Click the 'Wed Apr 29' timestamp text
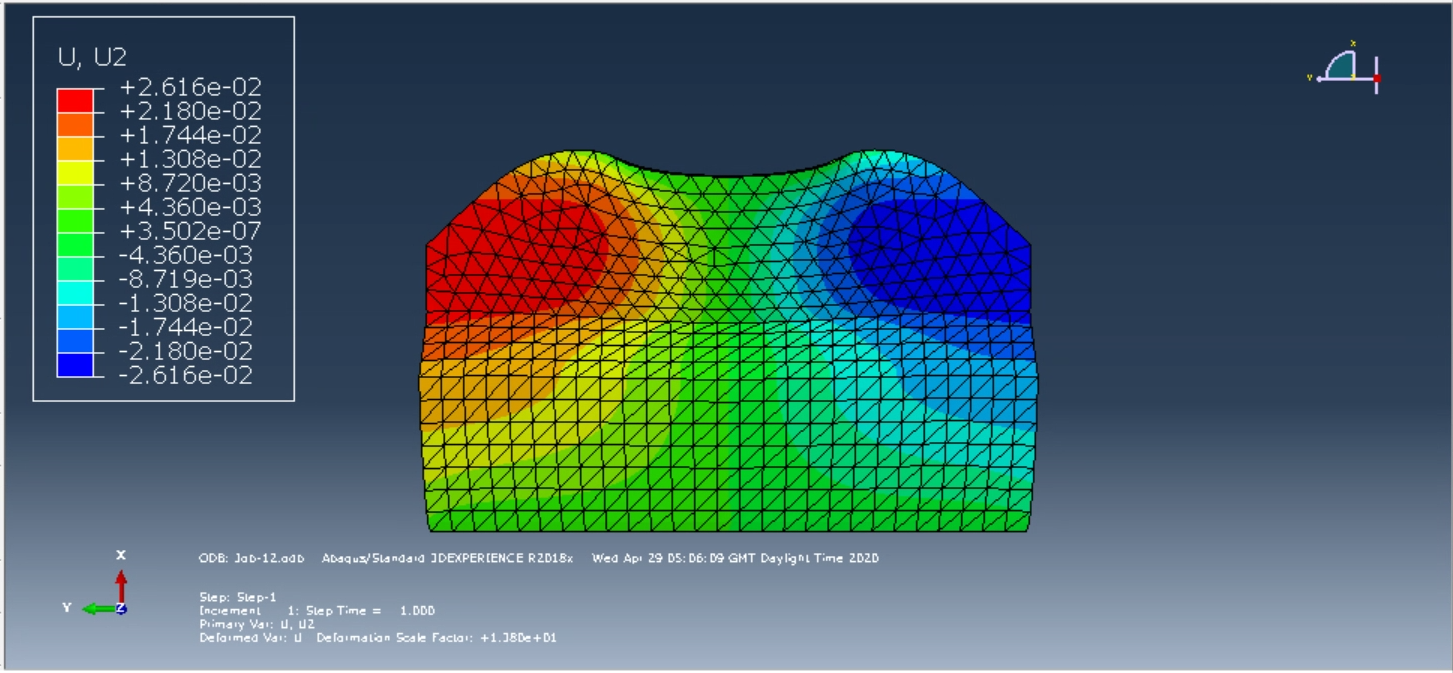 click(735, 558)
